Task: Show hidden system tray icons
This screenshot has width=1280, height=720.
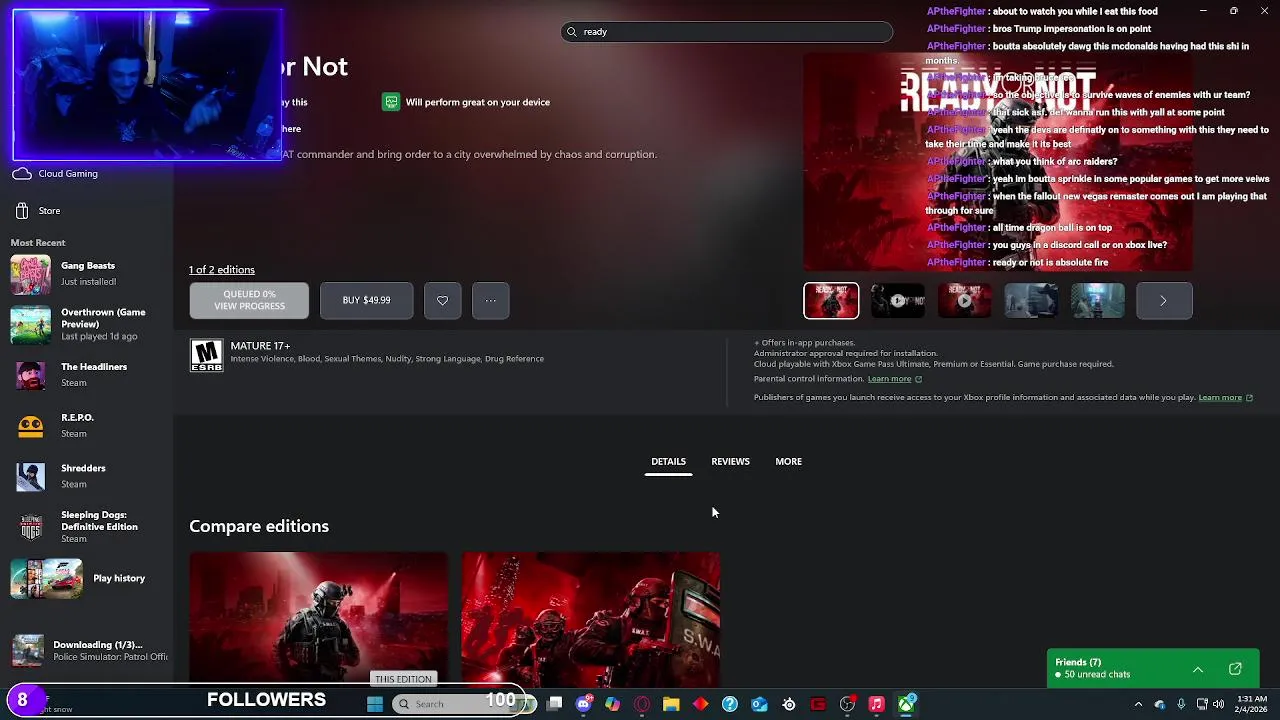Action: click(x=1138, y=704)
